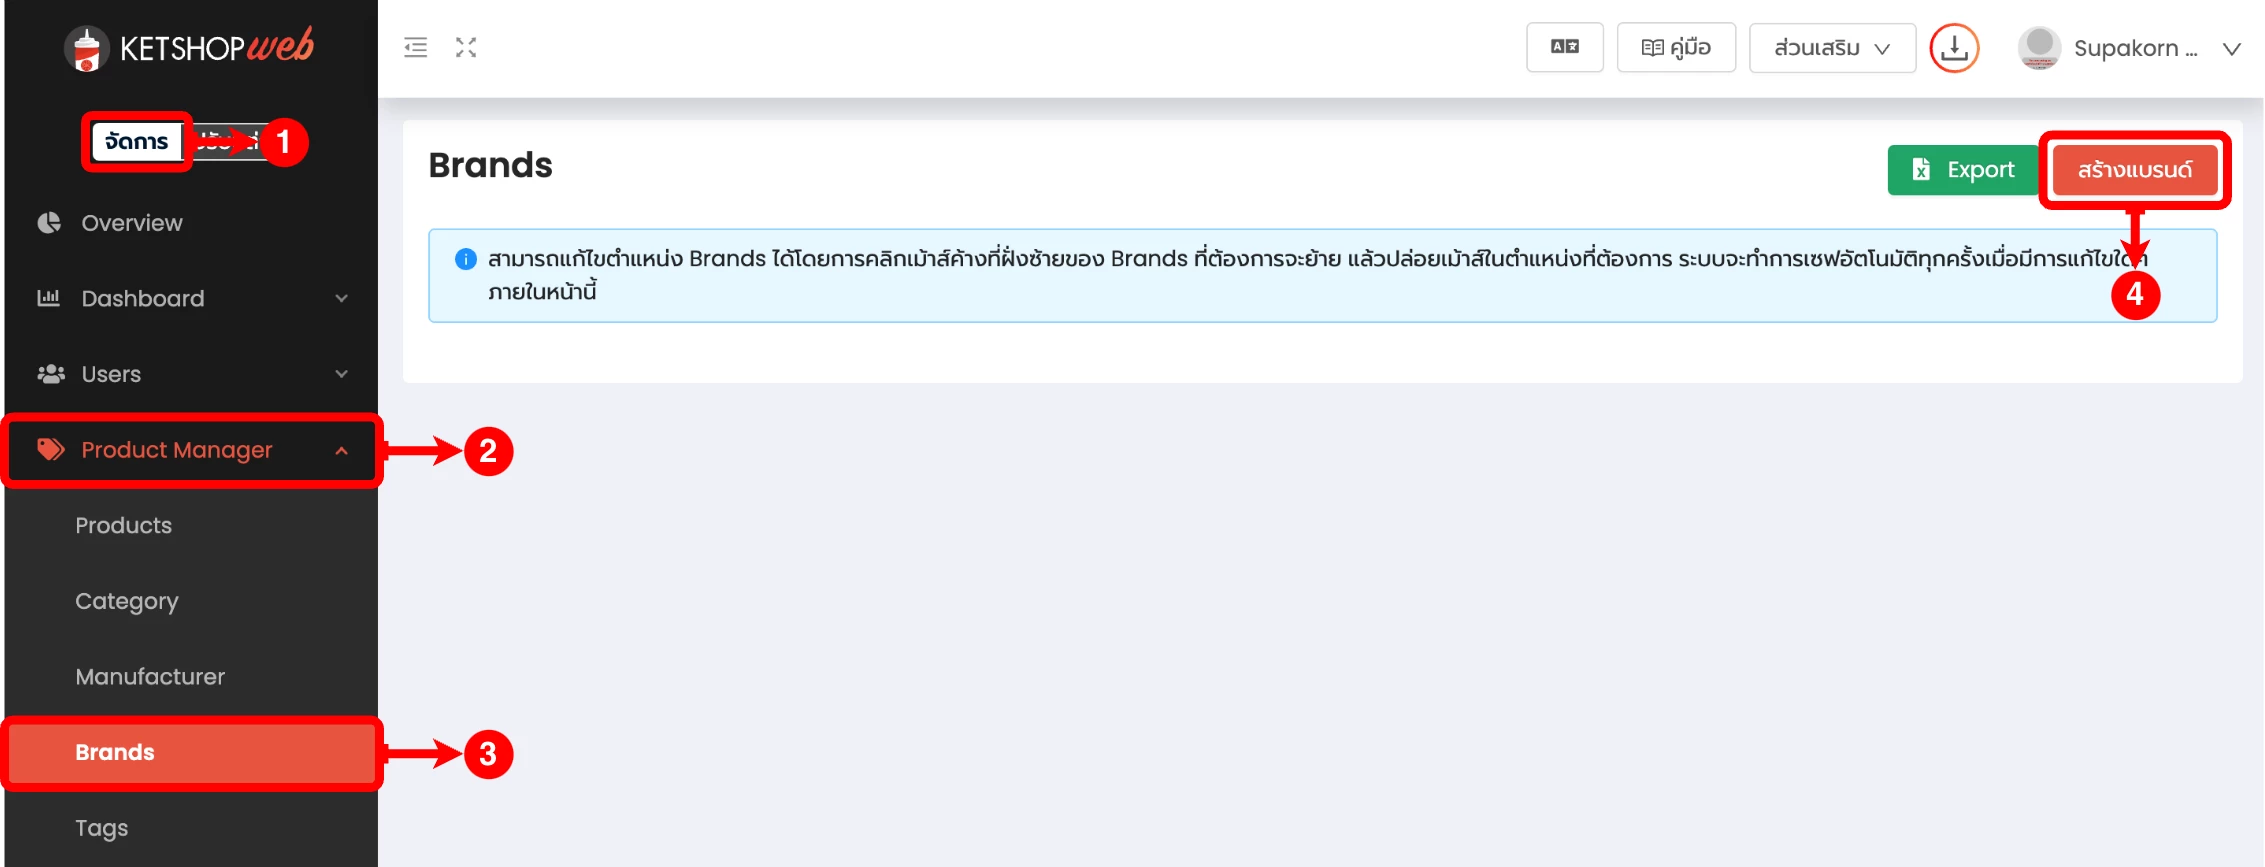
Task: Click the Overview pie chart icon
Action: click(x=49, y=223)
